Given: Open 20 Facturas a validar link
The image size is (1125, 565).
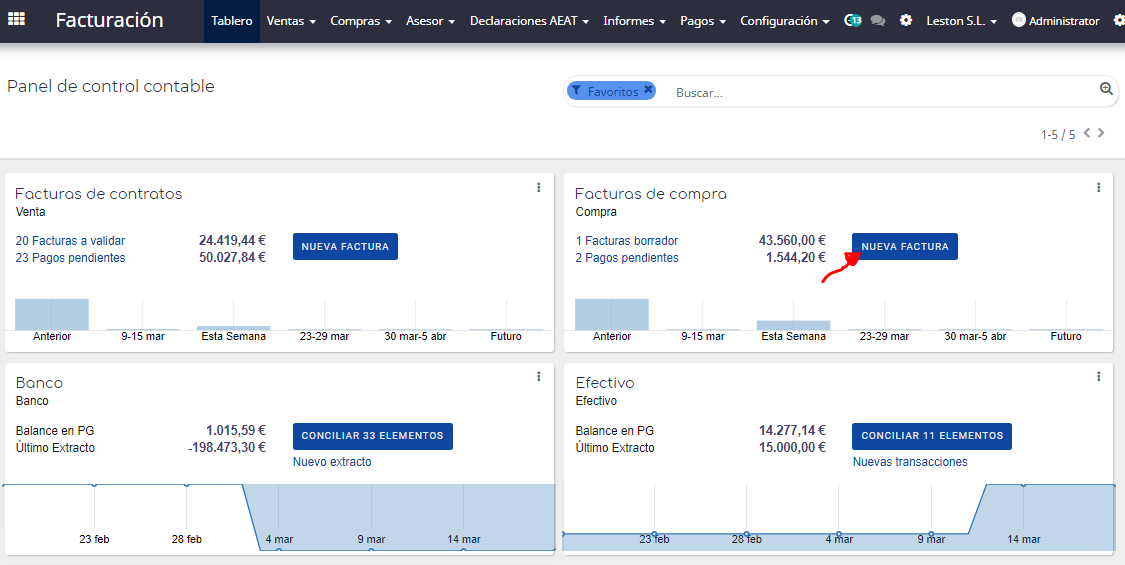Looking at the screenshot, I should tap(70, 241).
